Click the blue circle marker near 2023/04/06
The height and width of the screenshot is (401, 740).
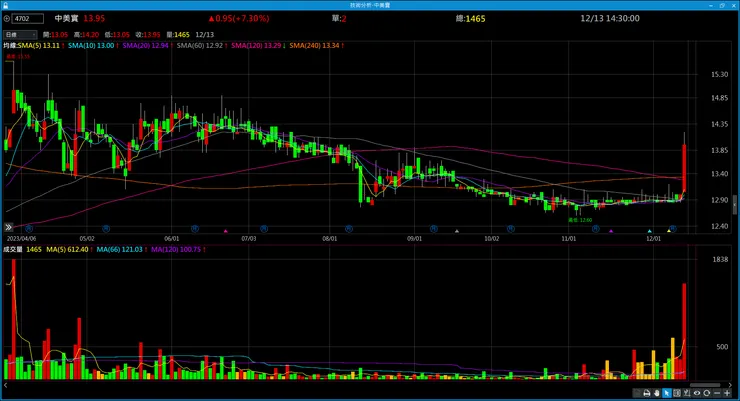29,229
